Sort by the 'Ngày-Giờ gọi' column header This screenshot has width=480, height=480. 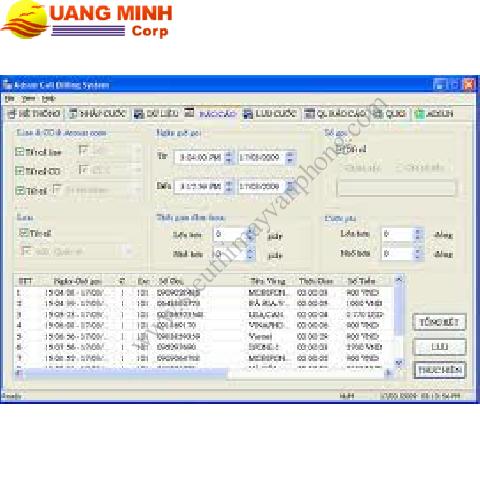click(77, 281)
